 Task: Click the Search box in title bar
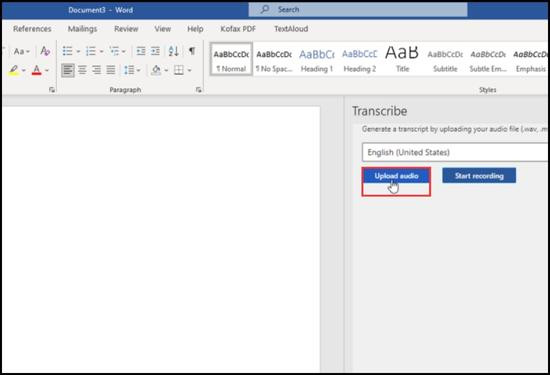click(358, 9)
